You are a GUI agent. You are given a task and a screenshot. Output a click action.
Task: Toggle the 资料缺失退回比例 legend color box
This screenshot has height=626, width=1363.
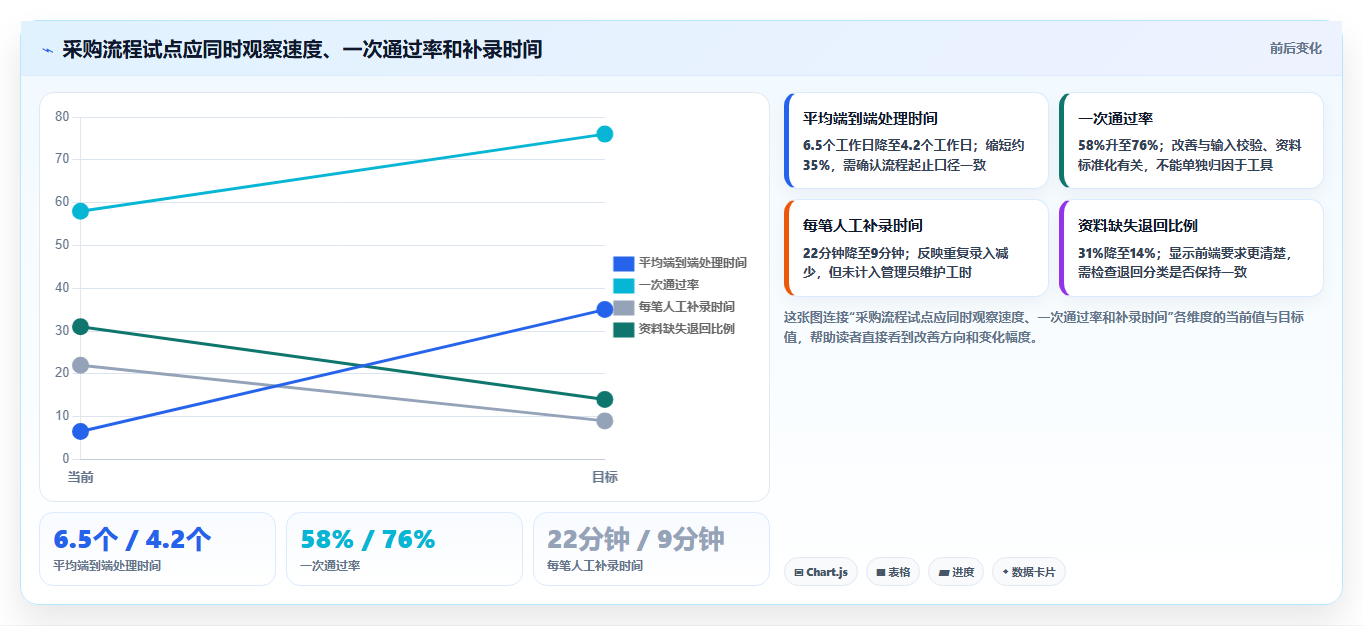click(624, 329)
